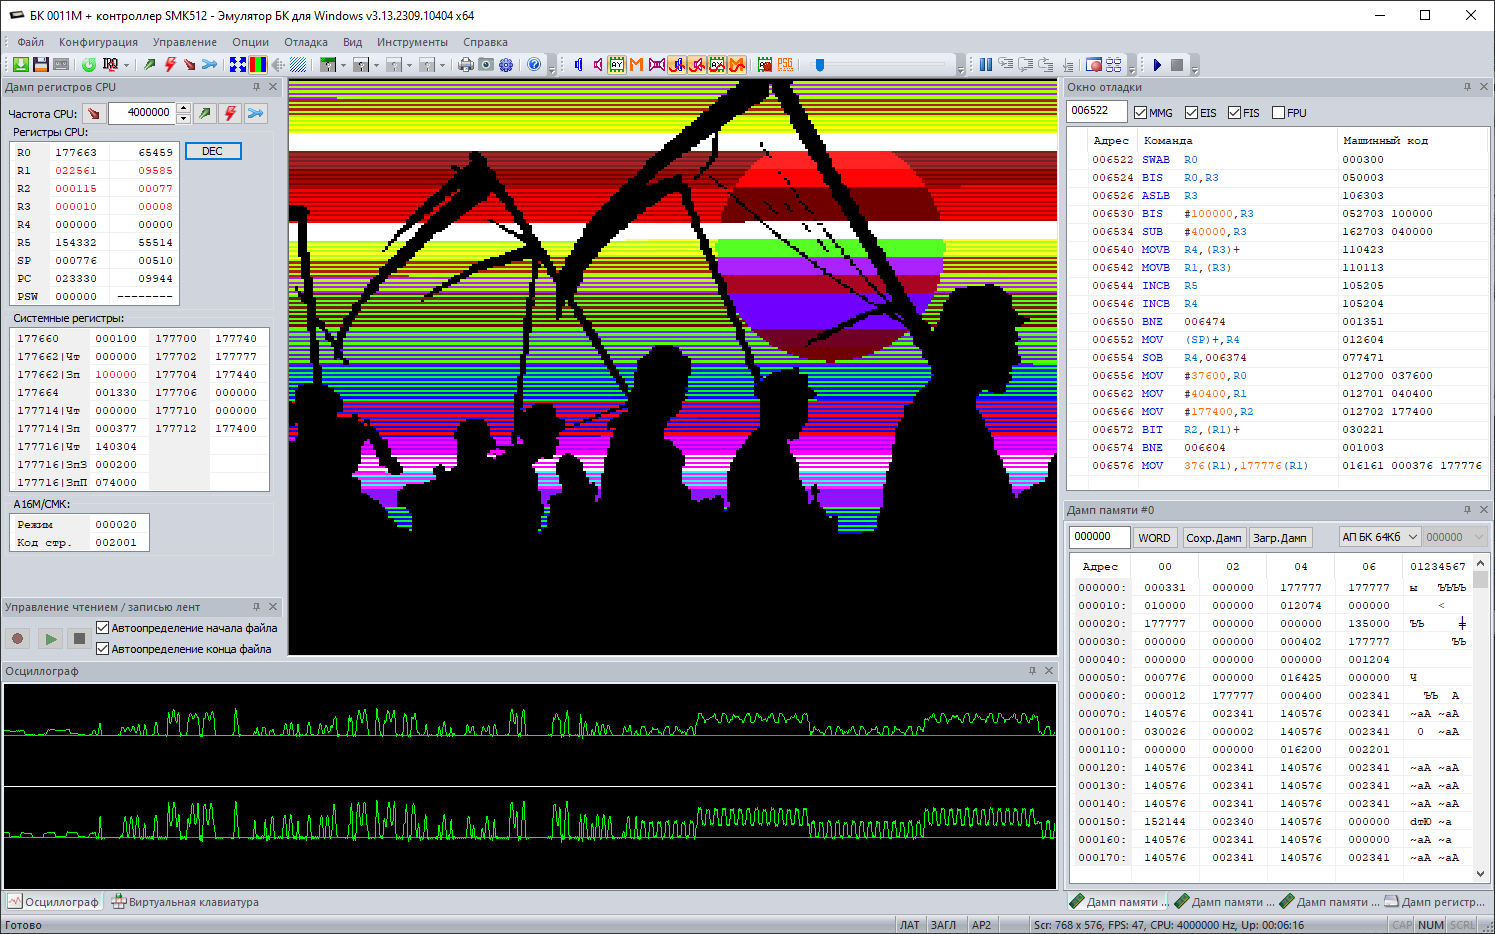Click the blue help question mark icon
The height and width of the screenshot is (934, 1495).
tap(534, 65)
